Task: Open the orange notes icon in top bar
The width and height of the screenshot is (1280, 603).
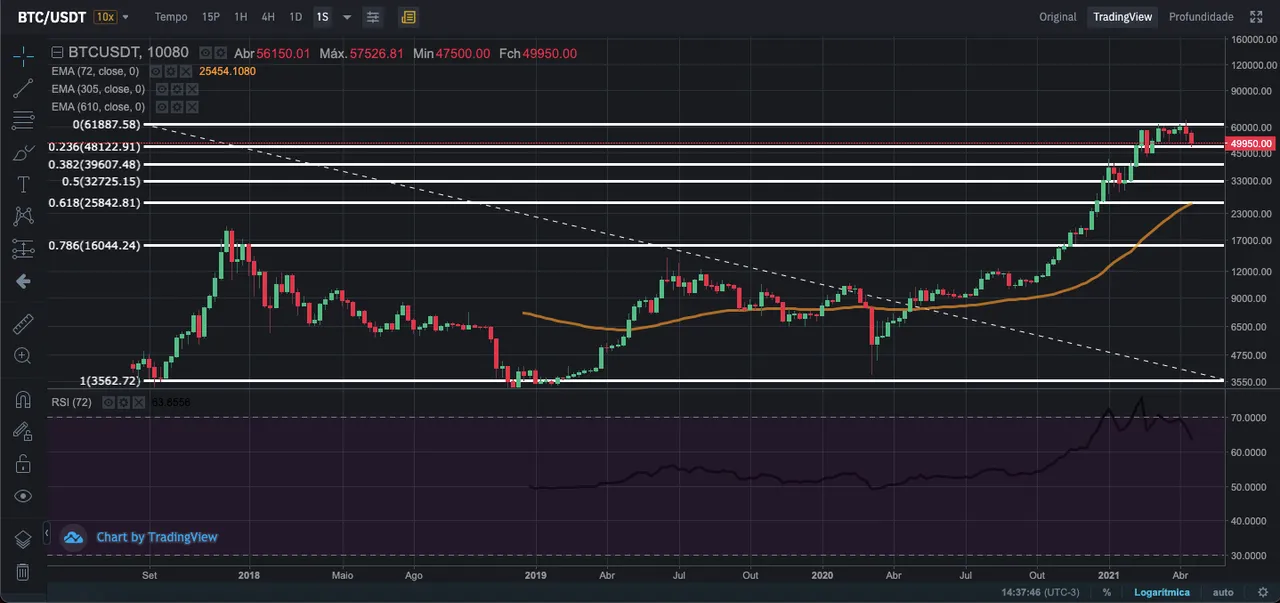Action: (407, 17)
